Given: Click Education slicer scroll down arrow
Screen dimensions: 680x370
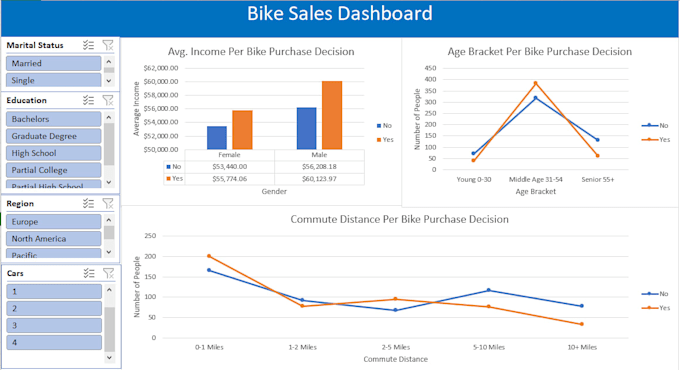Looking at the screenshot, I should pos(109,182).
